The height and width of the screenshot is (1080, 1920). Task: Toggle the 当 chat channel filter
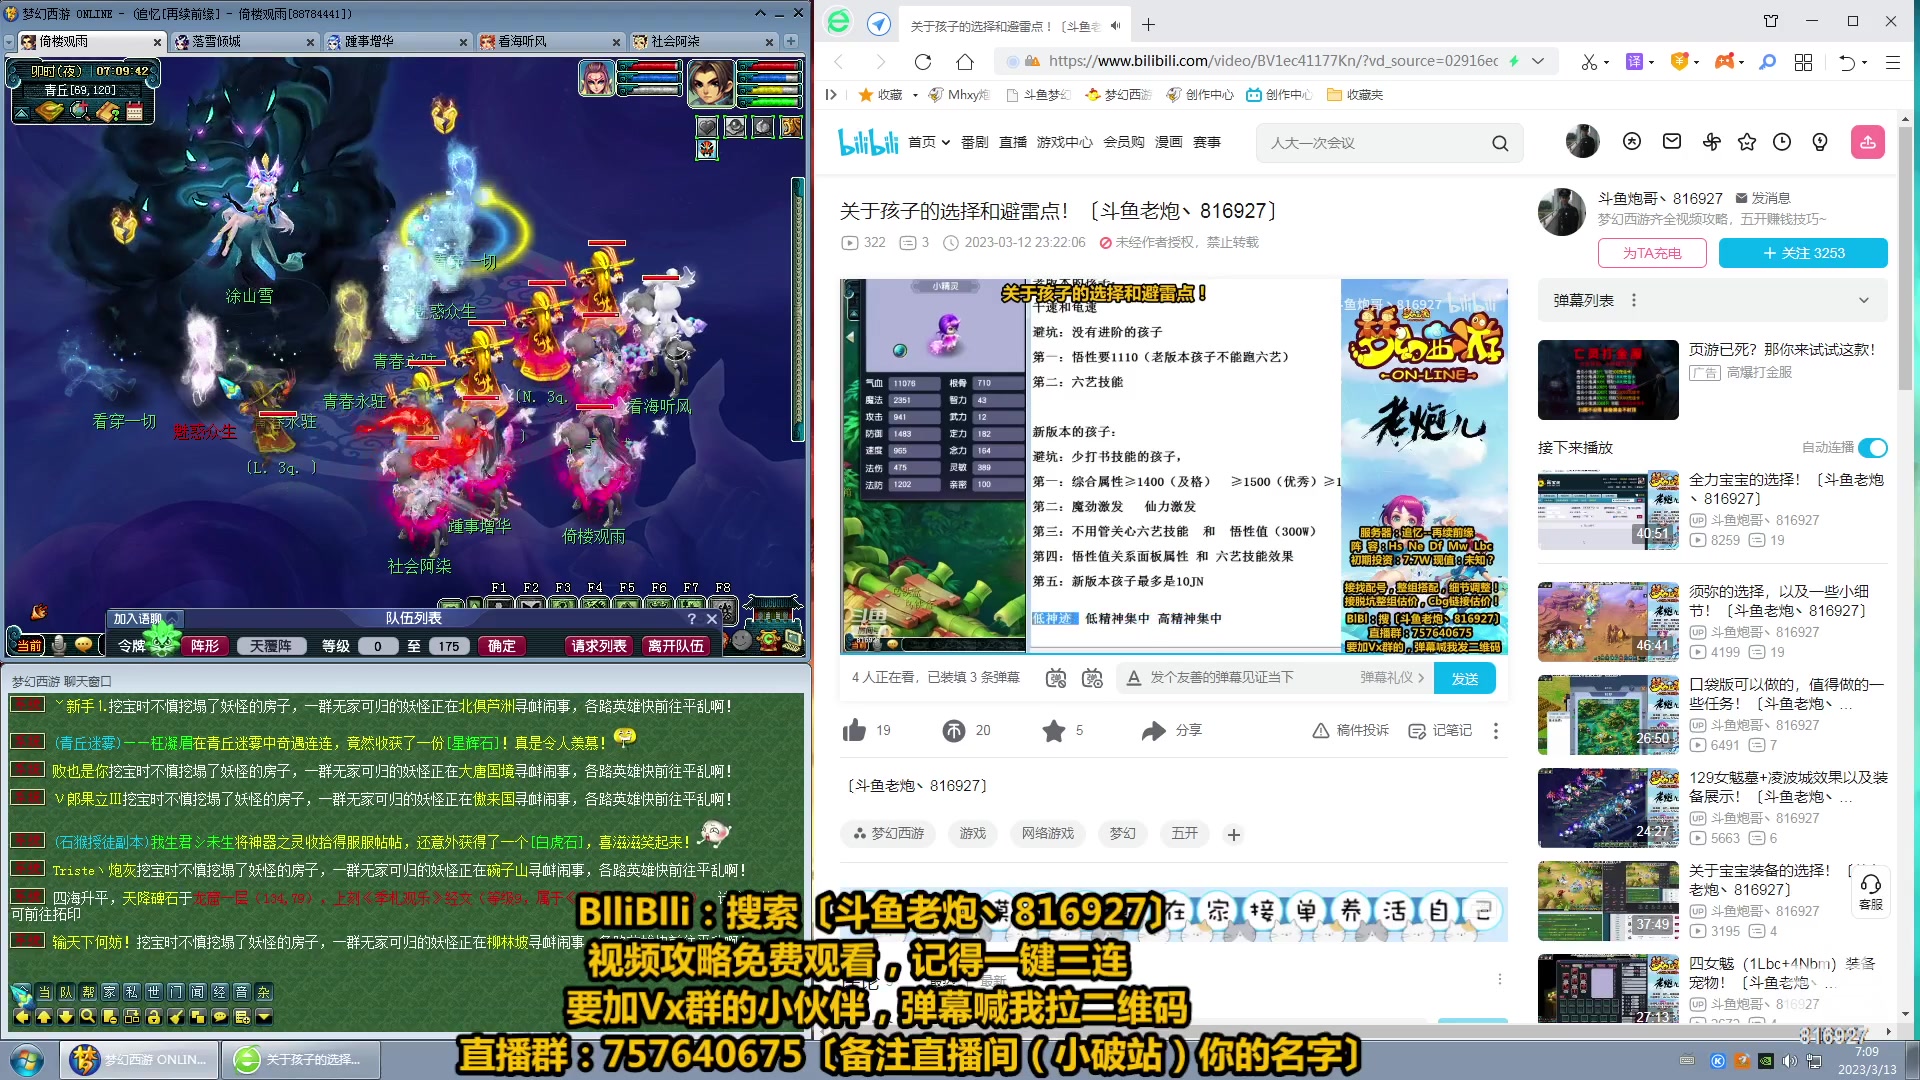(x=44, y=992)
